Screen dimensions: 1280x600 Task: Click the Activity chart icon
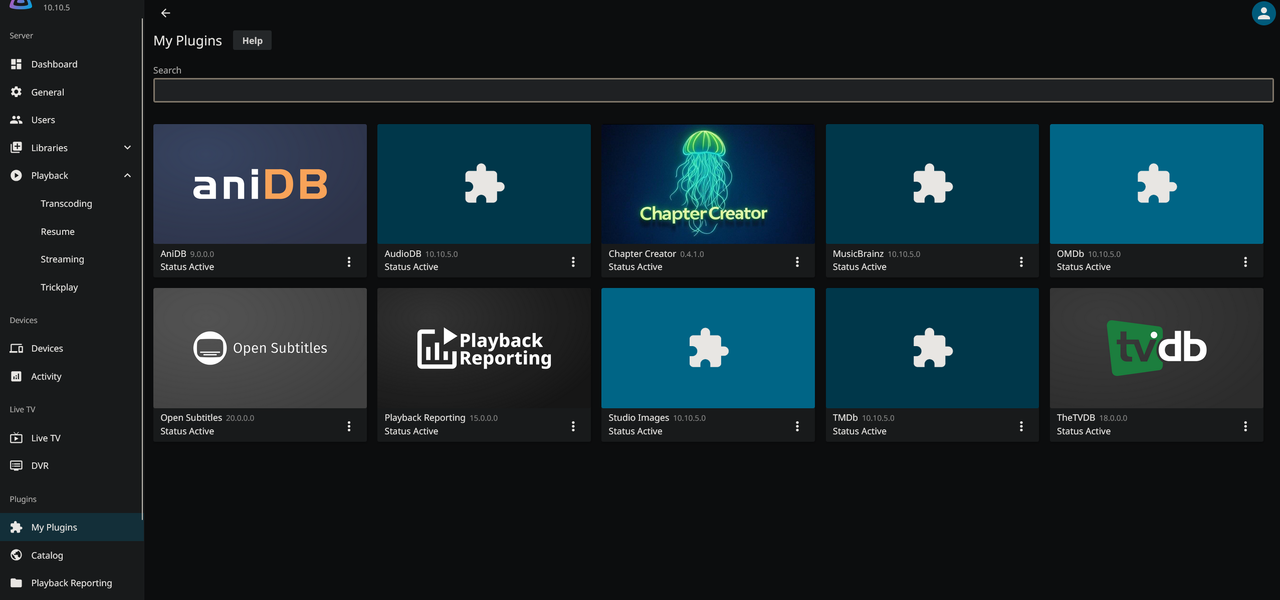(x=16, y=377)
